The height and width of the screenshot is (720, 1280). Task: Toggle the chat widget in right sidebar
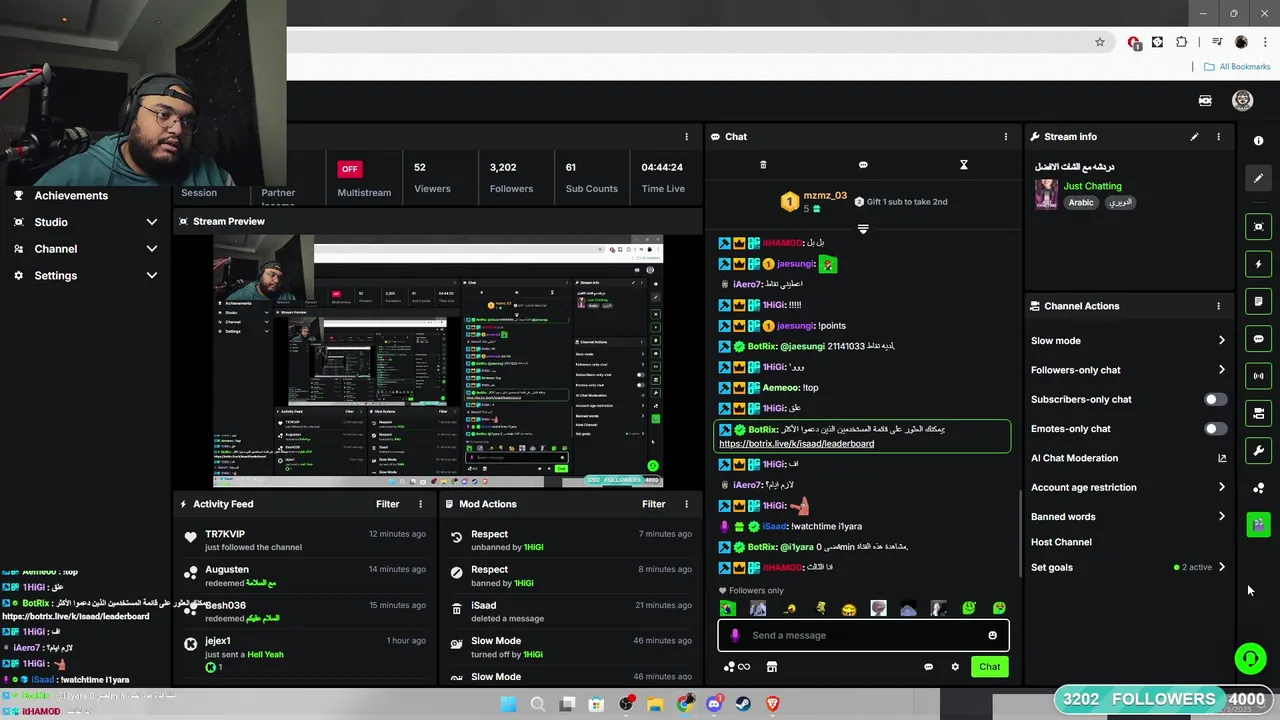(1258, 339)
